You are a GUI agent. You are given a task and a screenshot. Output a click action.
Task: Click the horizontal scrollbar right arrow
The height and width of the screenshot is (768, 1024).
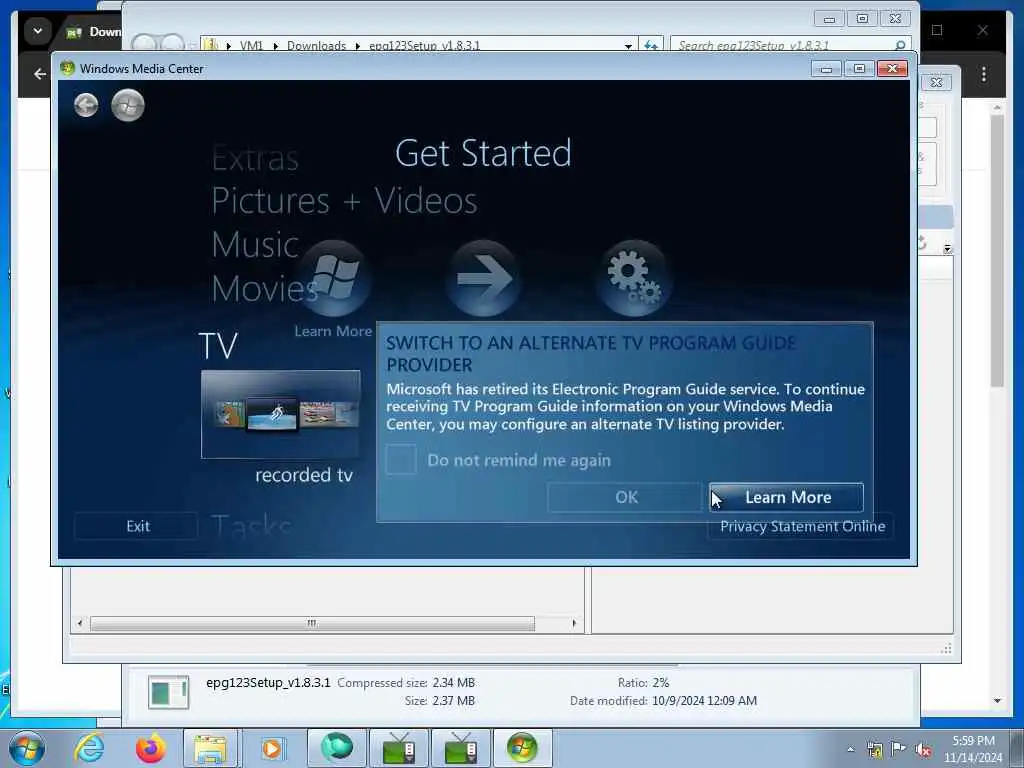[x=574, y=624]
